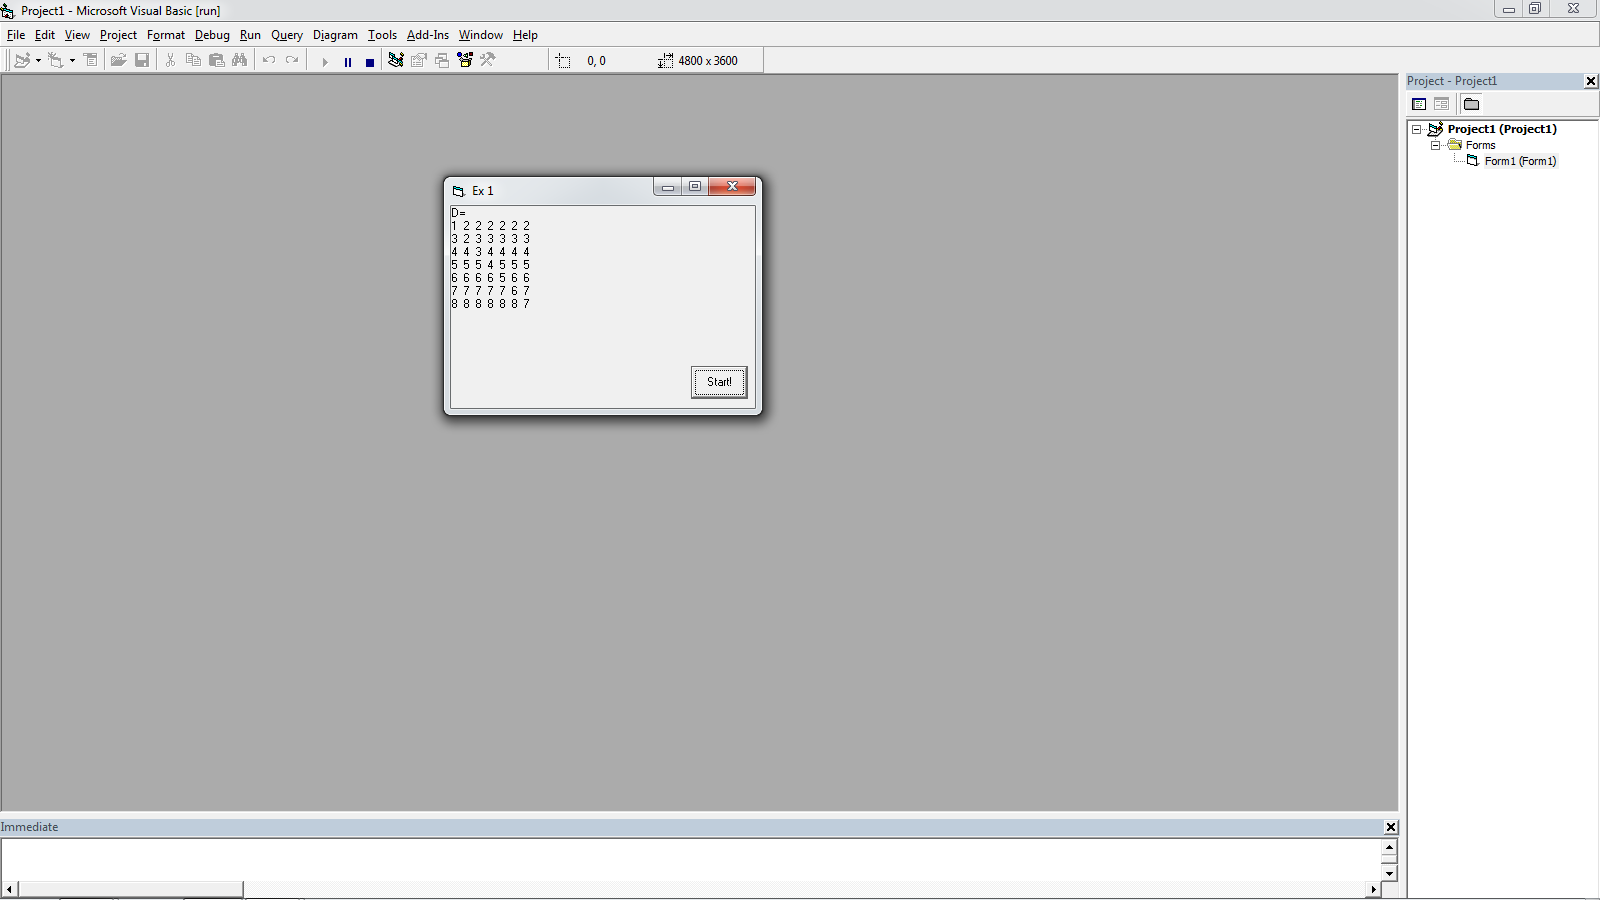Click the Paste toolbar icon

pyautogui.click(x=216, y=61)
